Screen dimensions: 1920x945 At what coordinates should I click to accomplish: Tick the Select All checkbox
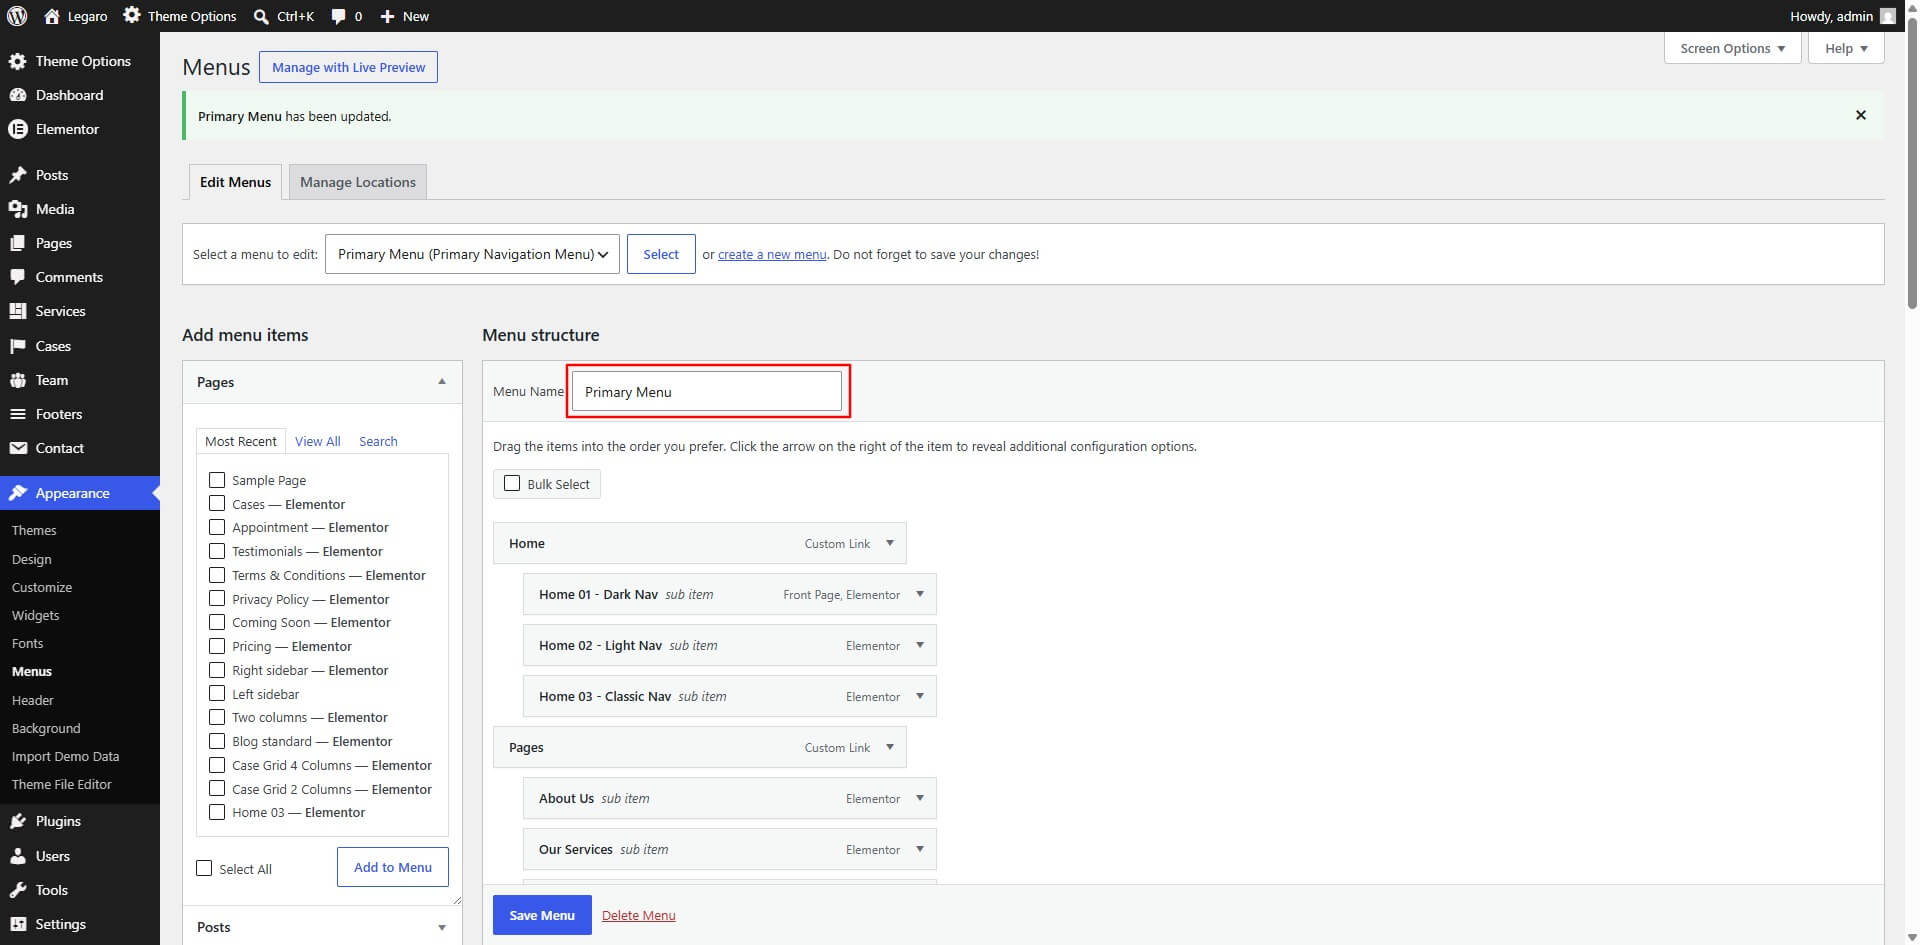[x=204, y=868]
